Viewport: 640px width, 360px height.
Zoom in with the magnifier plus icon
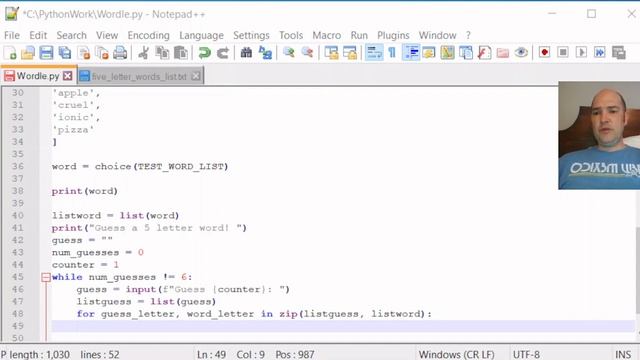pos(289,53)
